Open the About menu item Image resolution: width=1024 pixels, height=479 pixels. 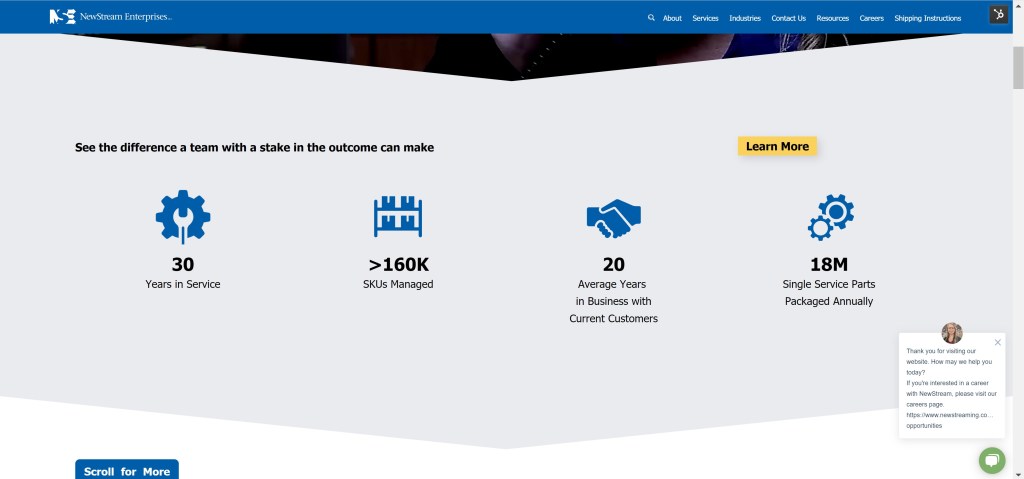pos(672,18)
